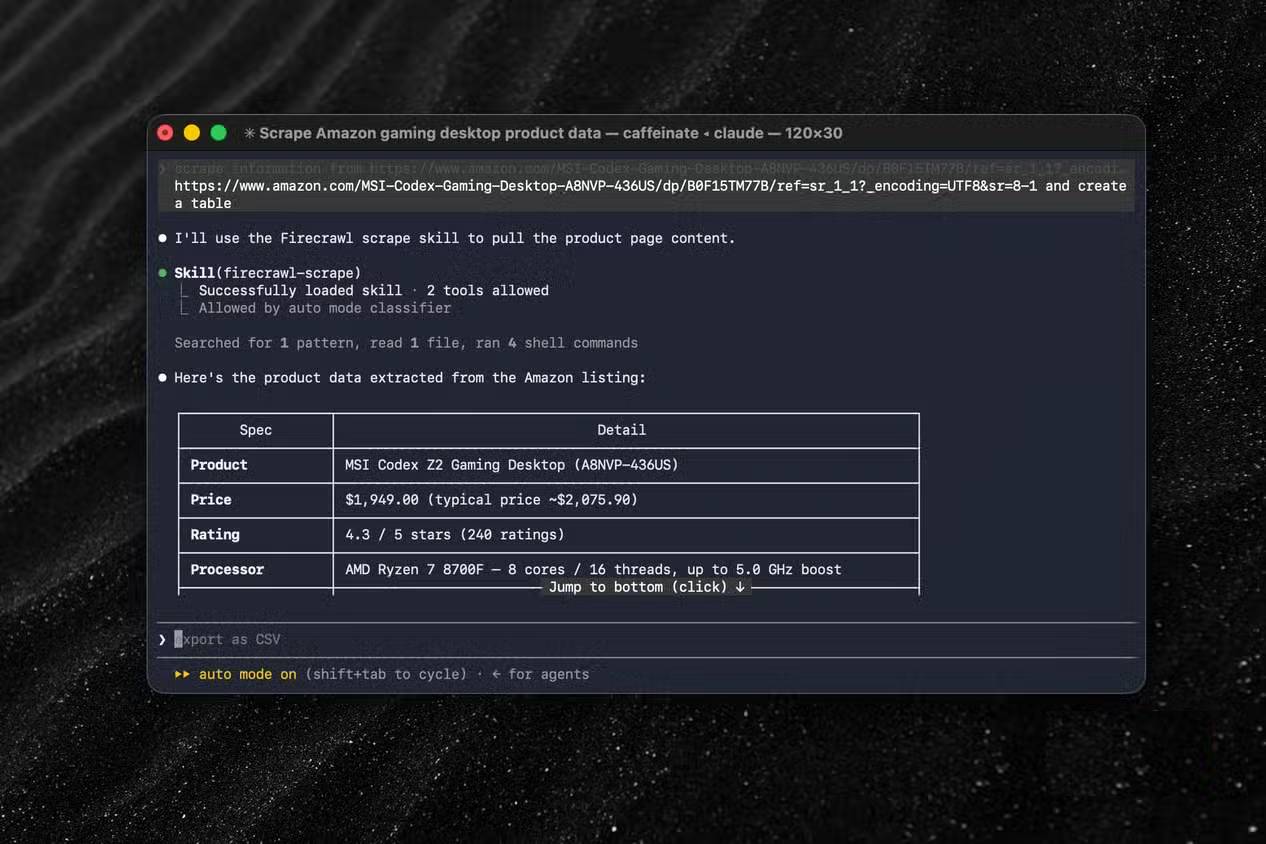Click '← for agents' hint in status line
Viewport: 1266px width, 844px height.
point(540,674)
